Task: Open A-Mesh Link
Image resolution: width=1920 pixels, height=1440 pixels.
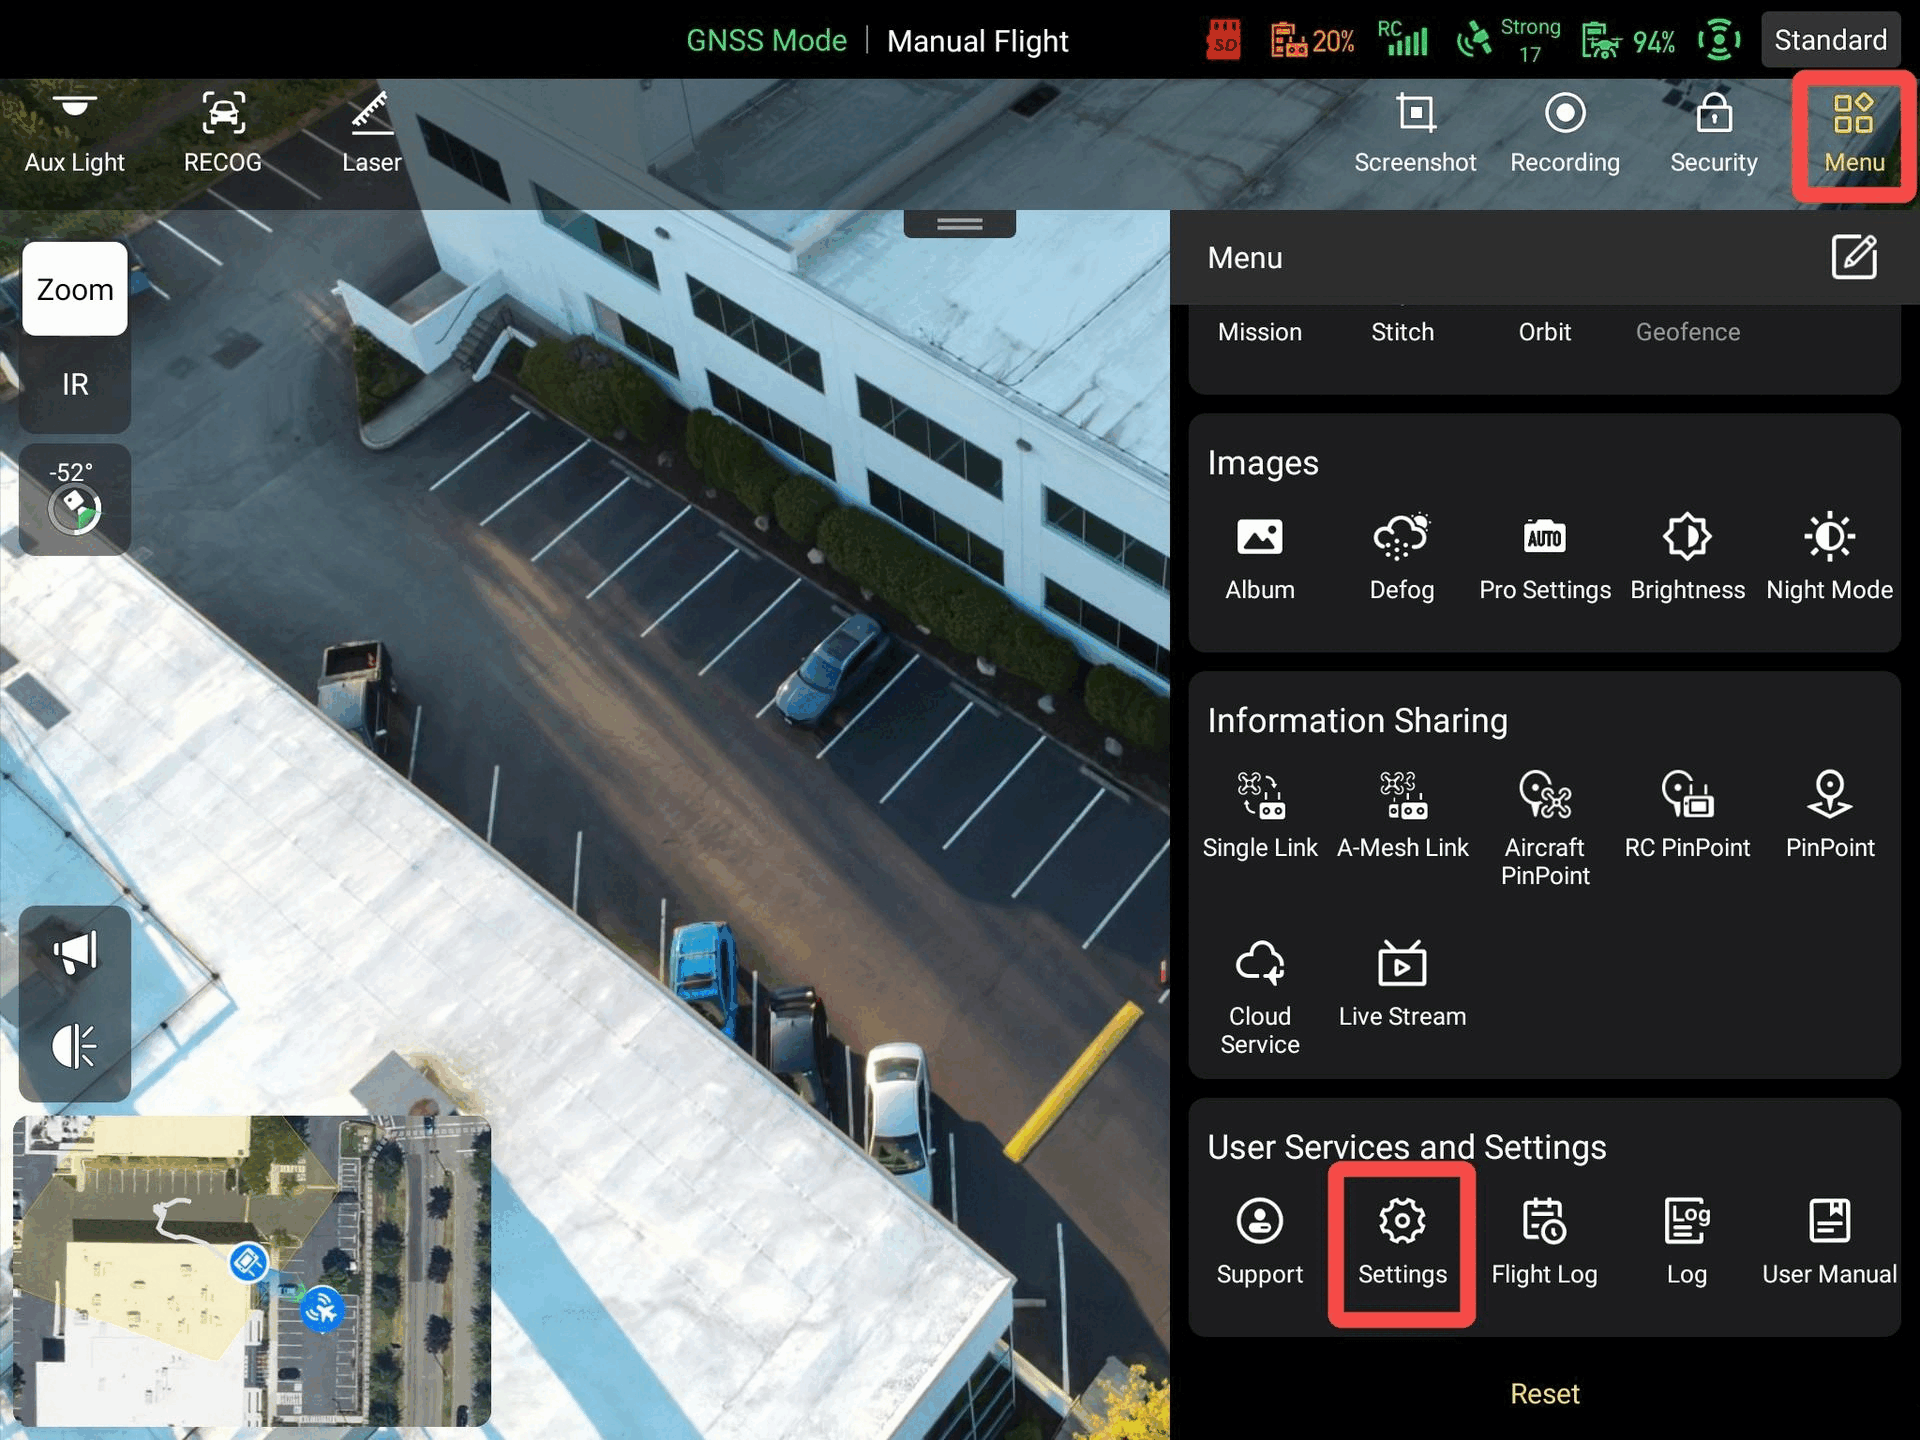Action: click(x=1402, y=815)
